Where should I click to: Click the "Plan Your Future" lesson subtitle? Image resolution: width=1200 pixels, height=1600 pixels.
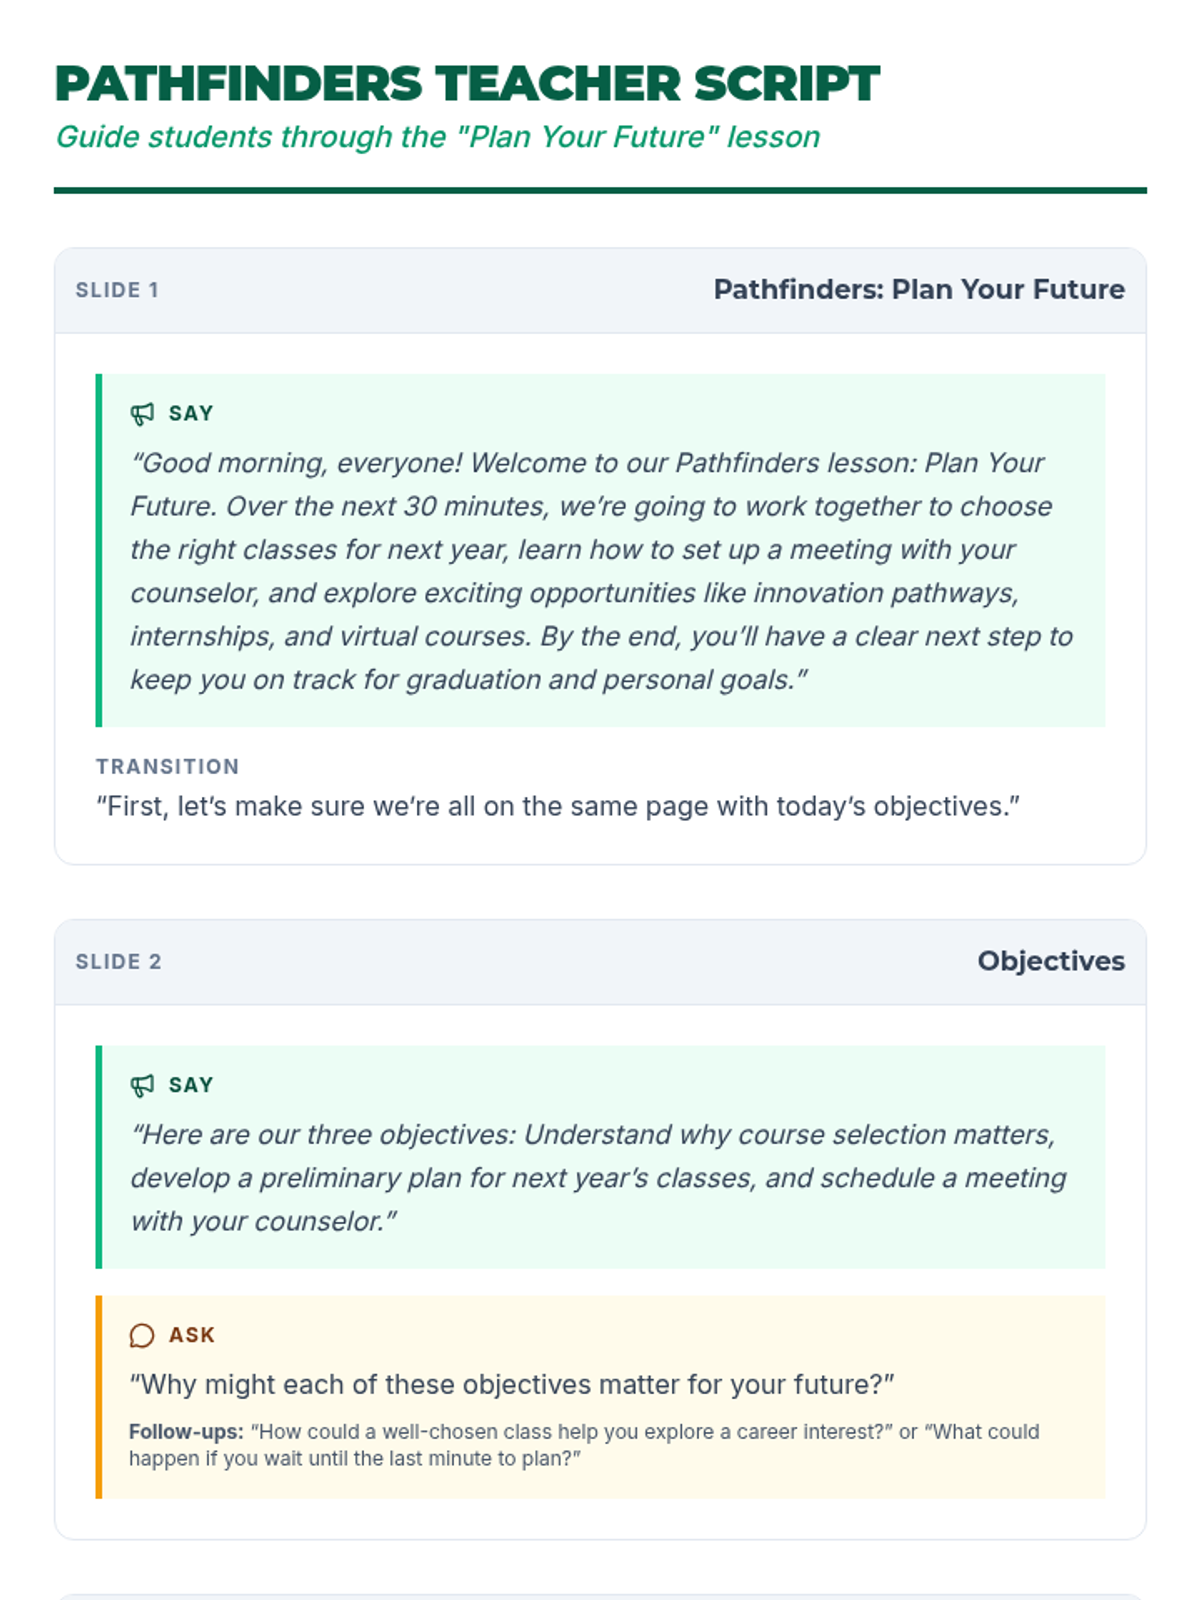tap(437, 137)
